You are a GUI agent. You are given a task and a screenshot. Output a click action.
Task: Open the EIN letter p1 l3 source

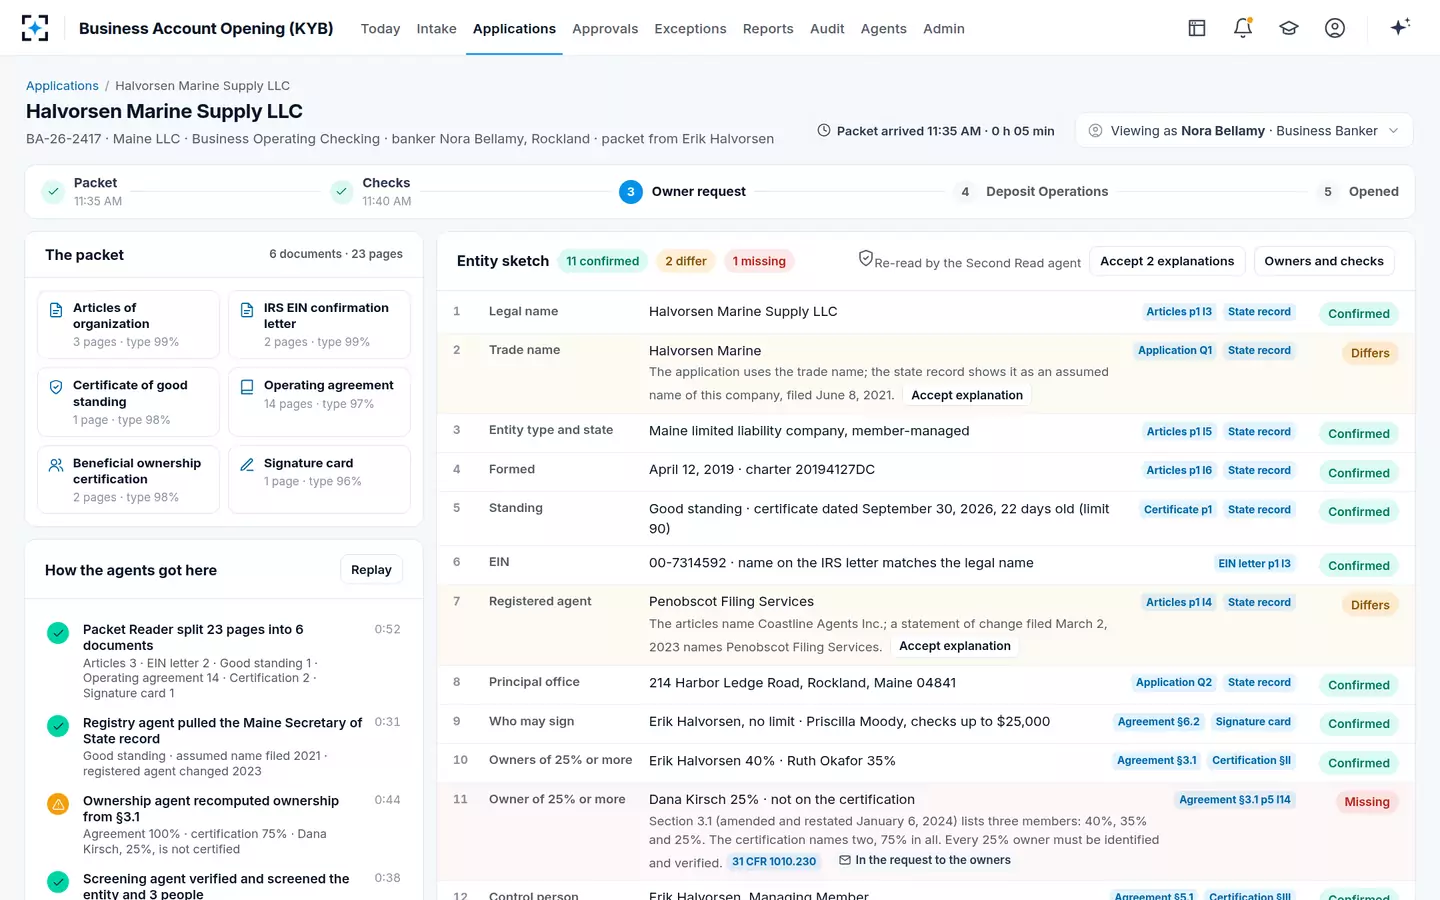[x=1254, y=564]
